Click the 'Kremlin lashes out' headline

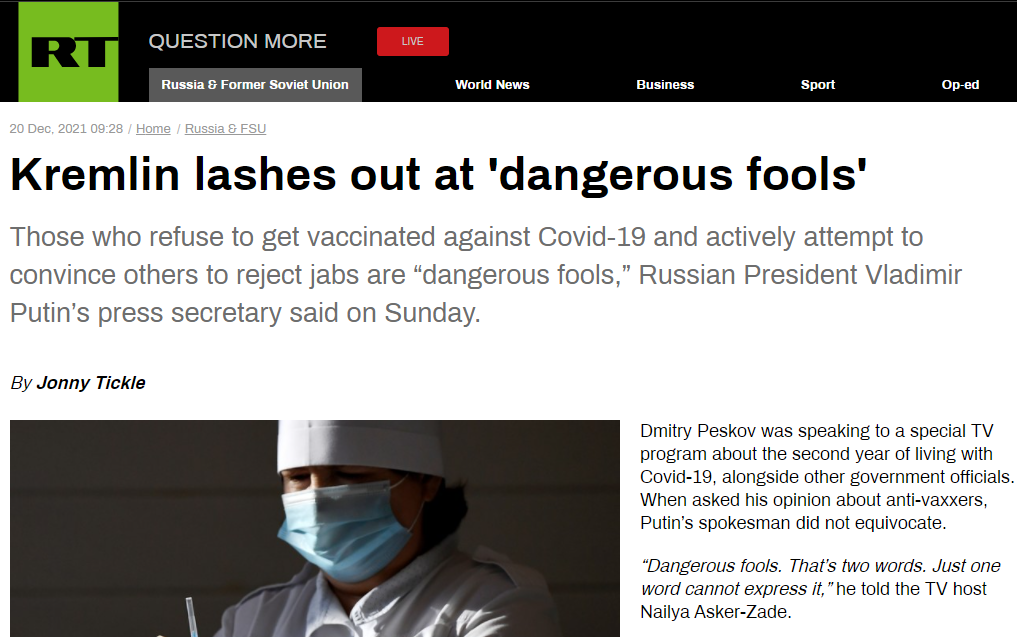point(438,174)
